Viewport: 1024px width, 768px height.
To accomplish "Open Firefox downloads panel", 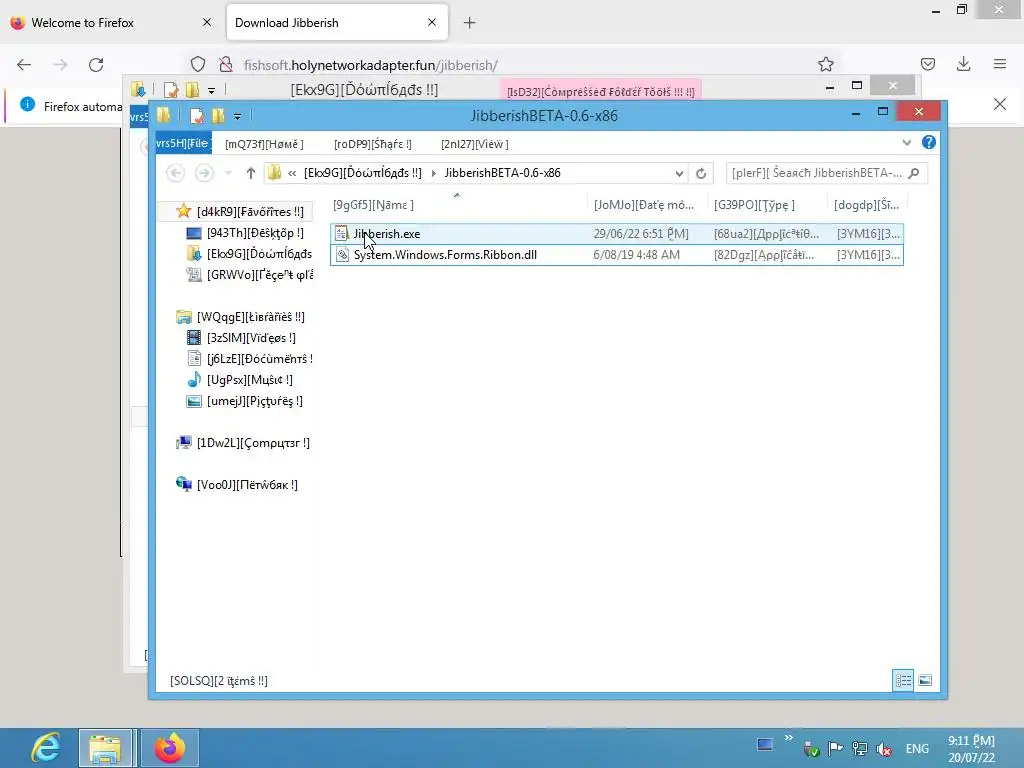I will (963, 64).
